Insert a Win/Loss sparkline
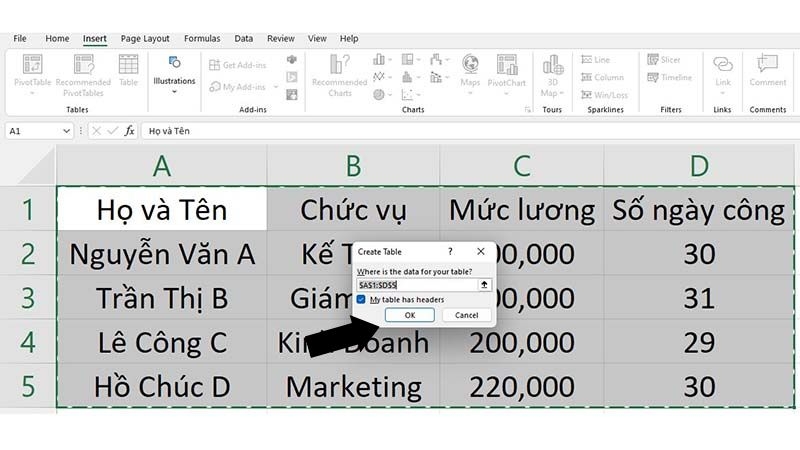 point(604,94)
